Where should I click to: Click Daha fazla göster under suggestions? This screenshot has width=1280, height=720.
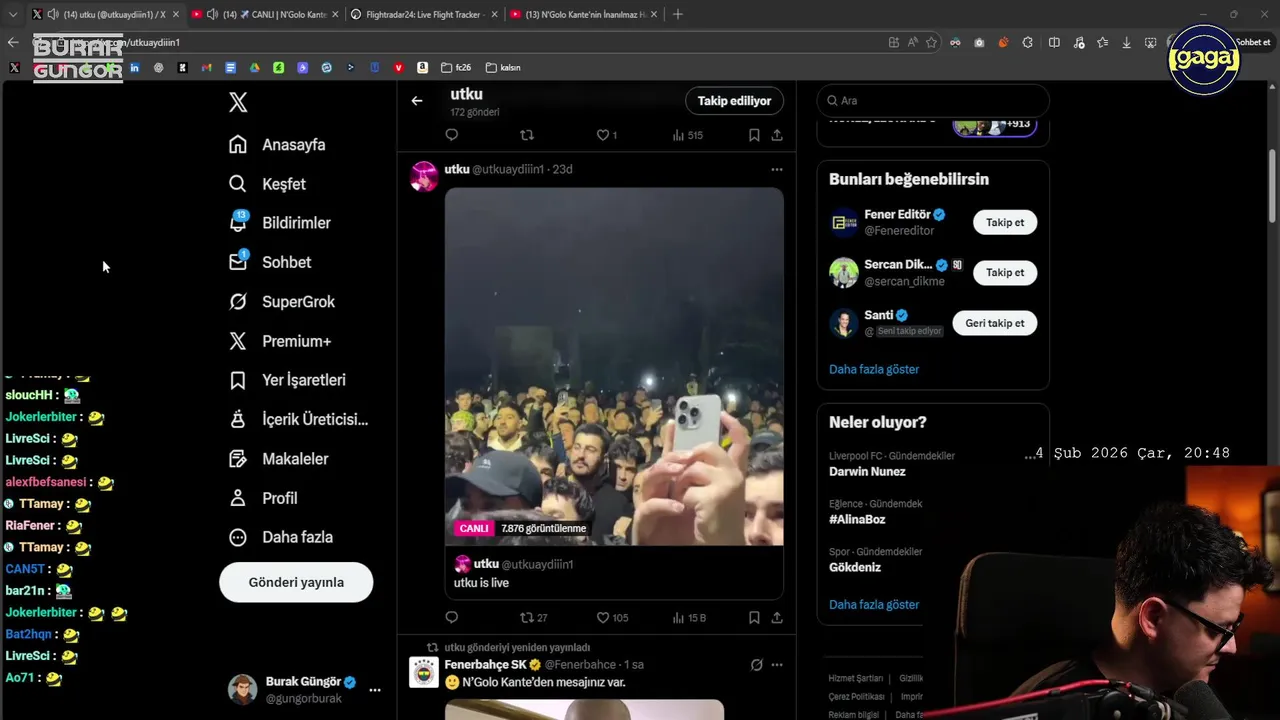click(874, 369)
